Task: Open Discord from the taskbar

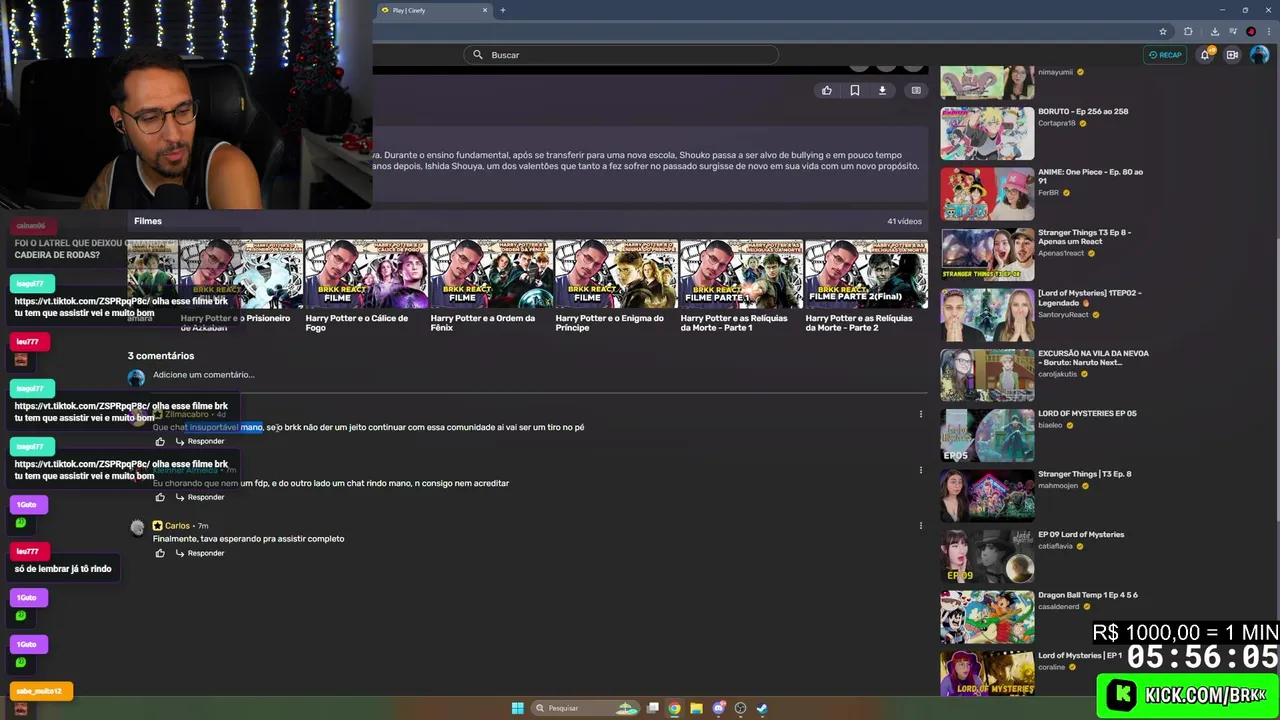Action: [x=718, y=708]
